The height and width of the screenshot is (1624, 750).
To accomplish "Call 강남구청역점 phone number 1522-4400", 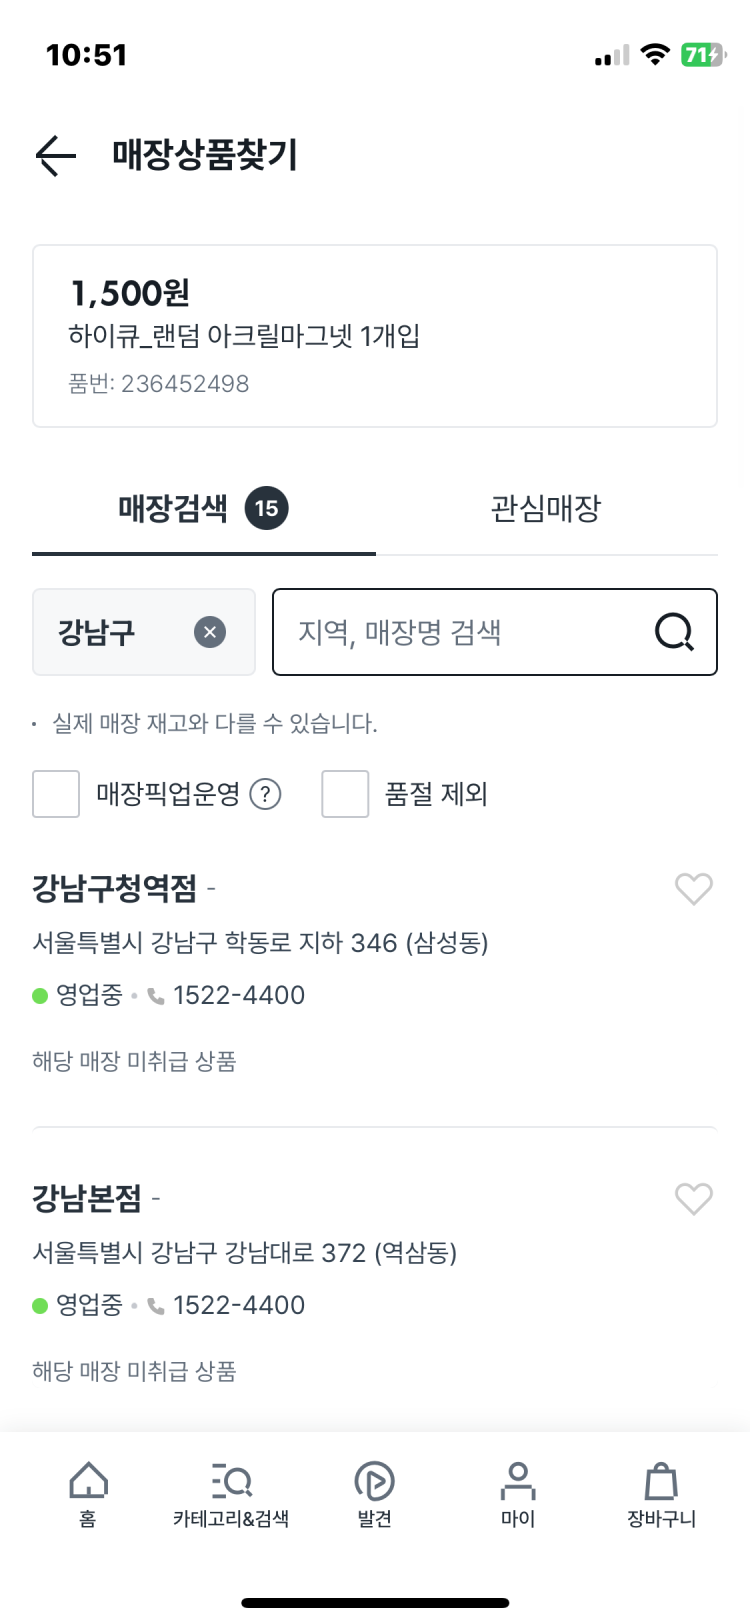I will tap(238, 995).
